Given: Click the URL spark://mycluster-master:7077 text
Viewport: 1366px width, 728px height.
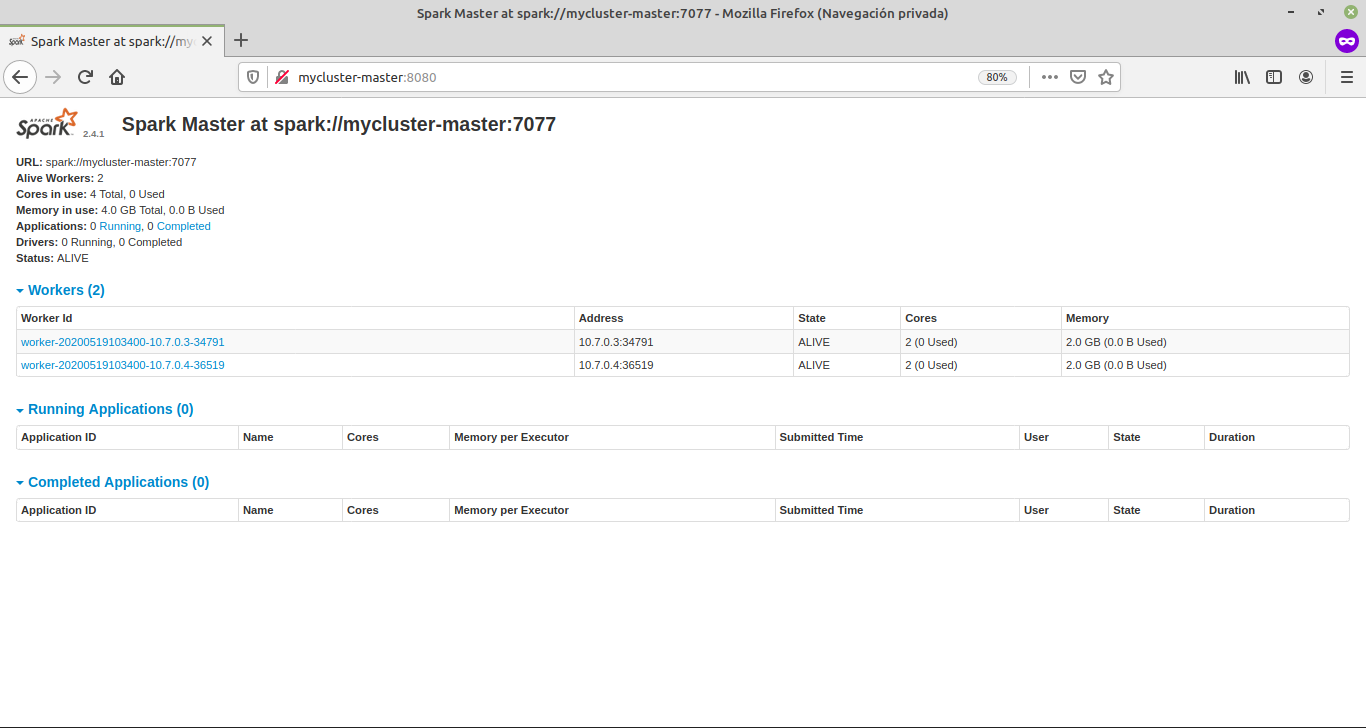Looking at the screenshot, I should pos(121,162).
